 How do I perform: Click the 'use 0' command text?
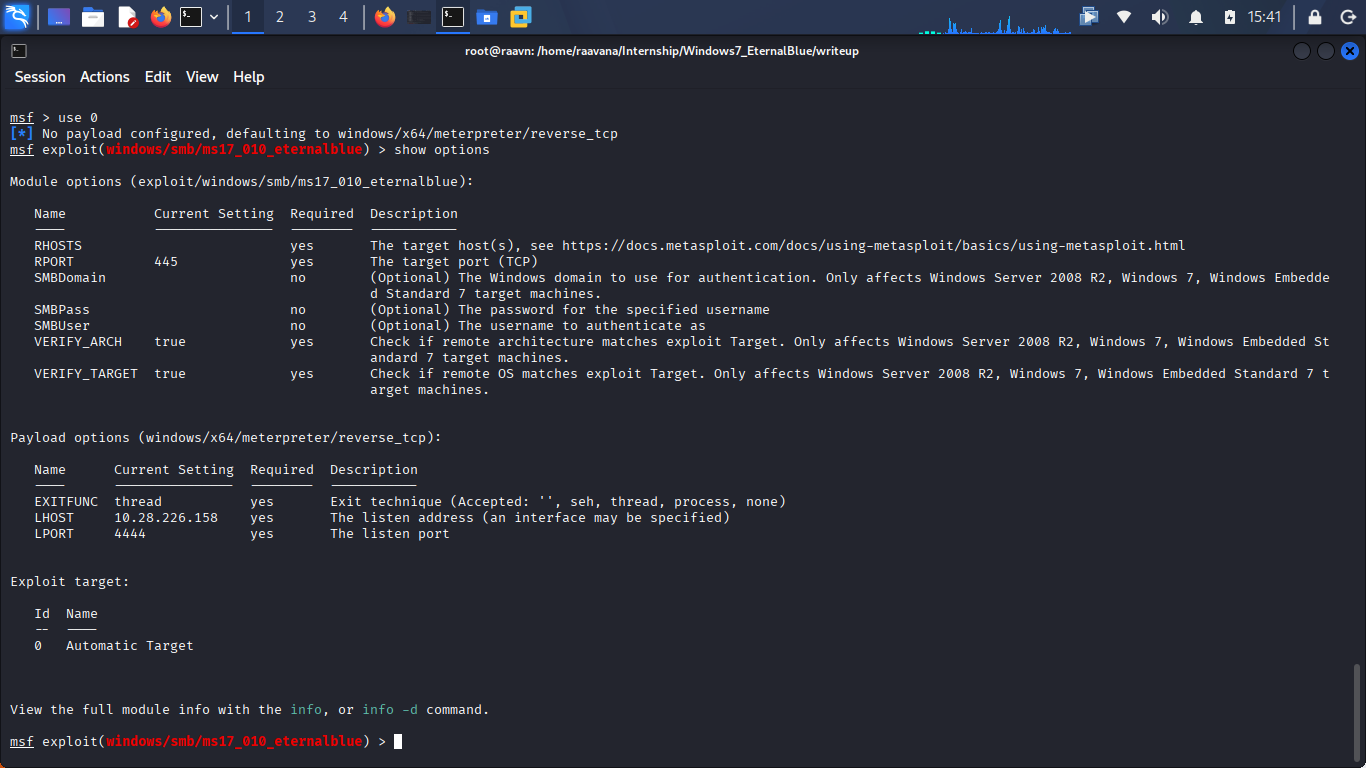click(x=78, y=118)
